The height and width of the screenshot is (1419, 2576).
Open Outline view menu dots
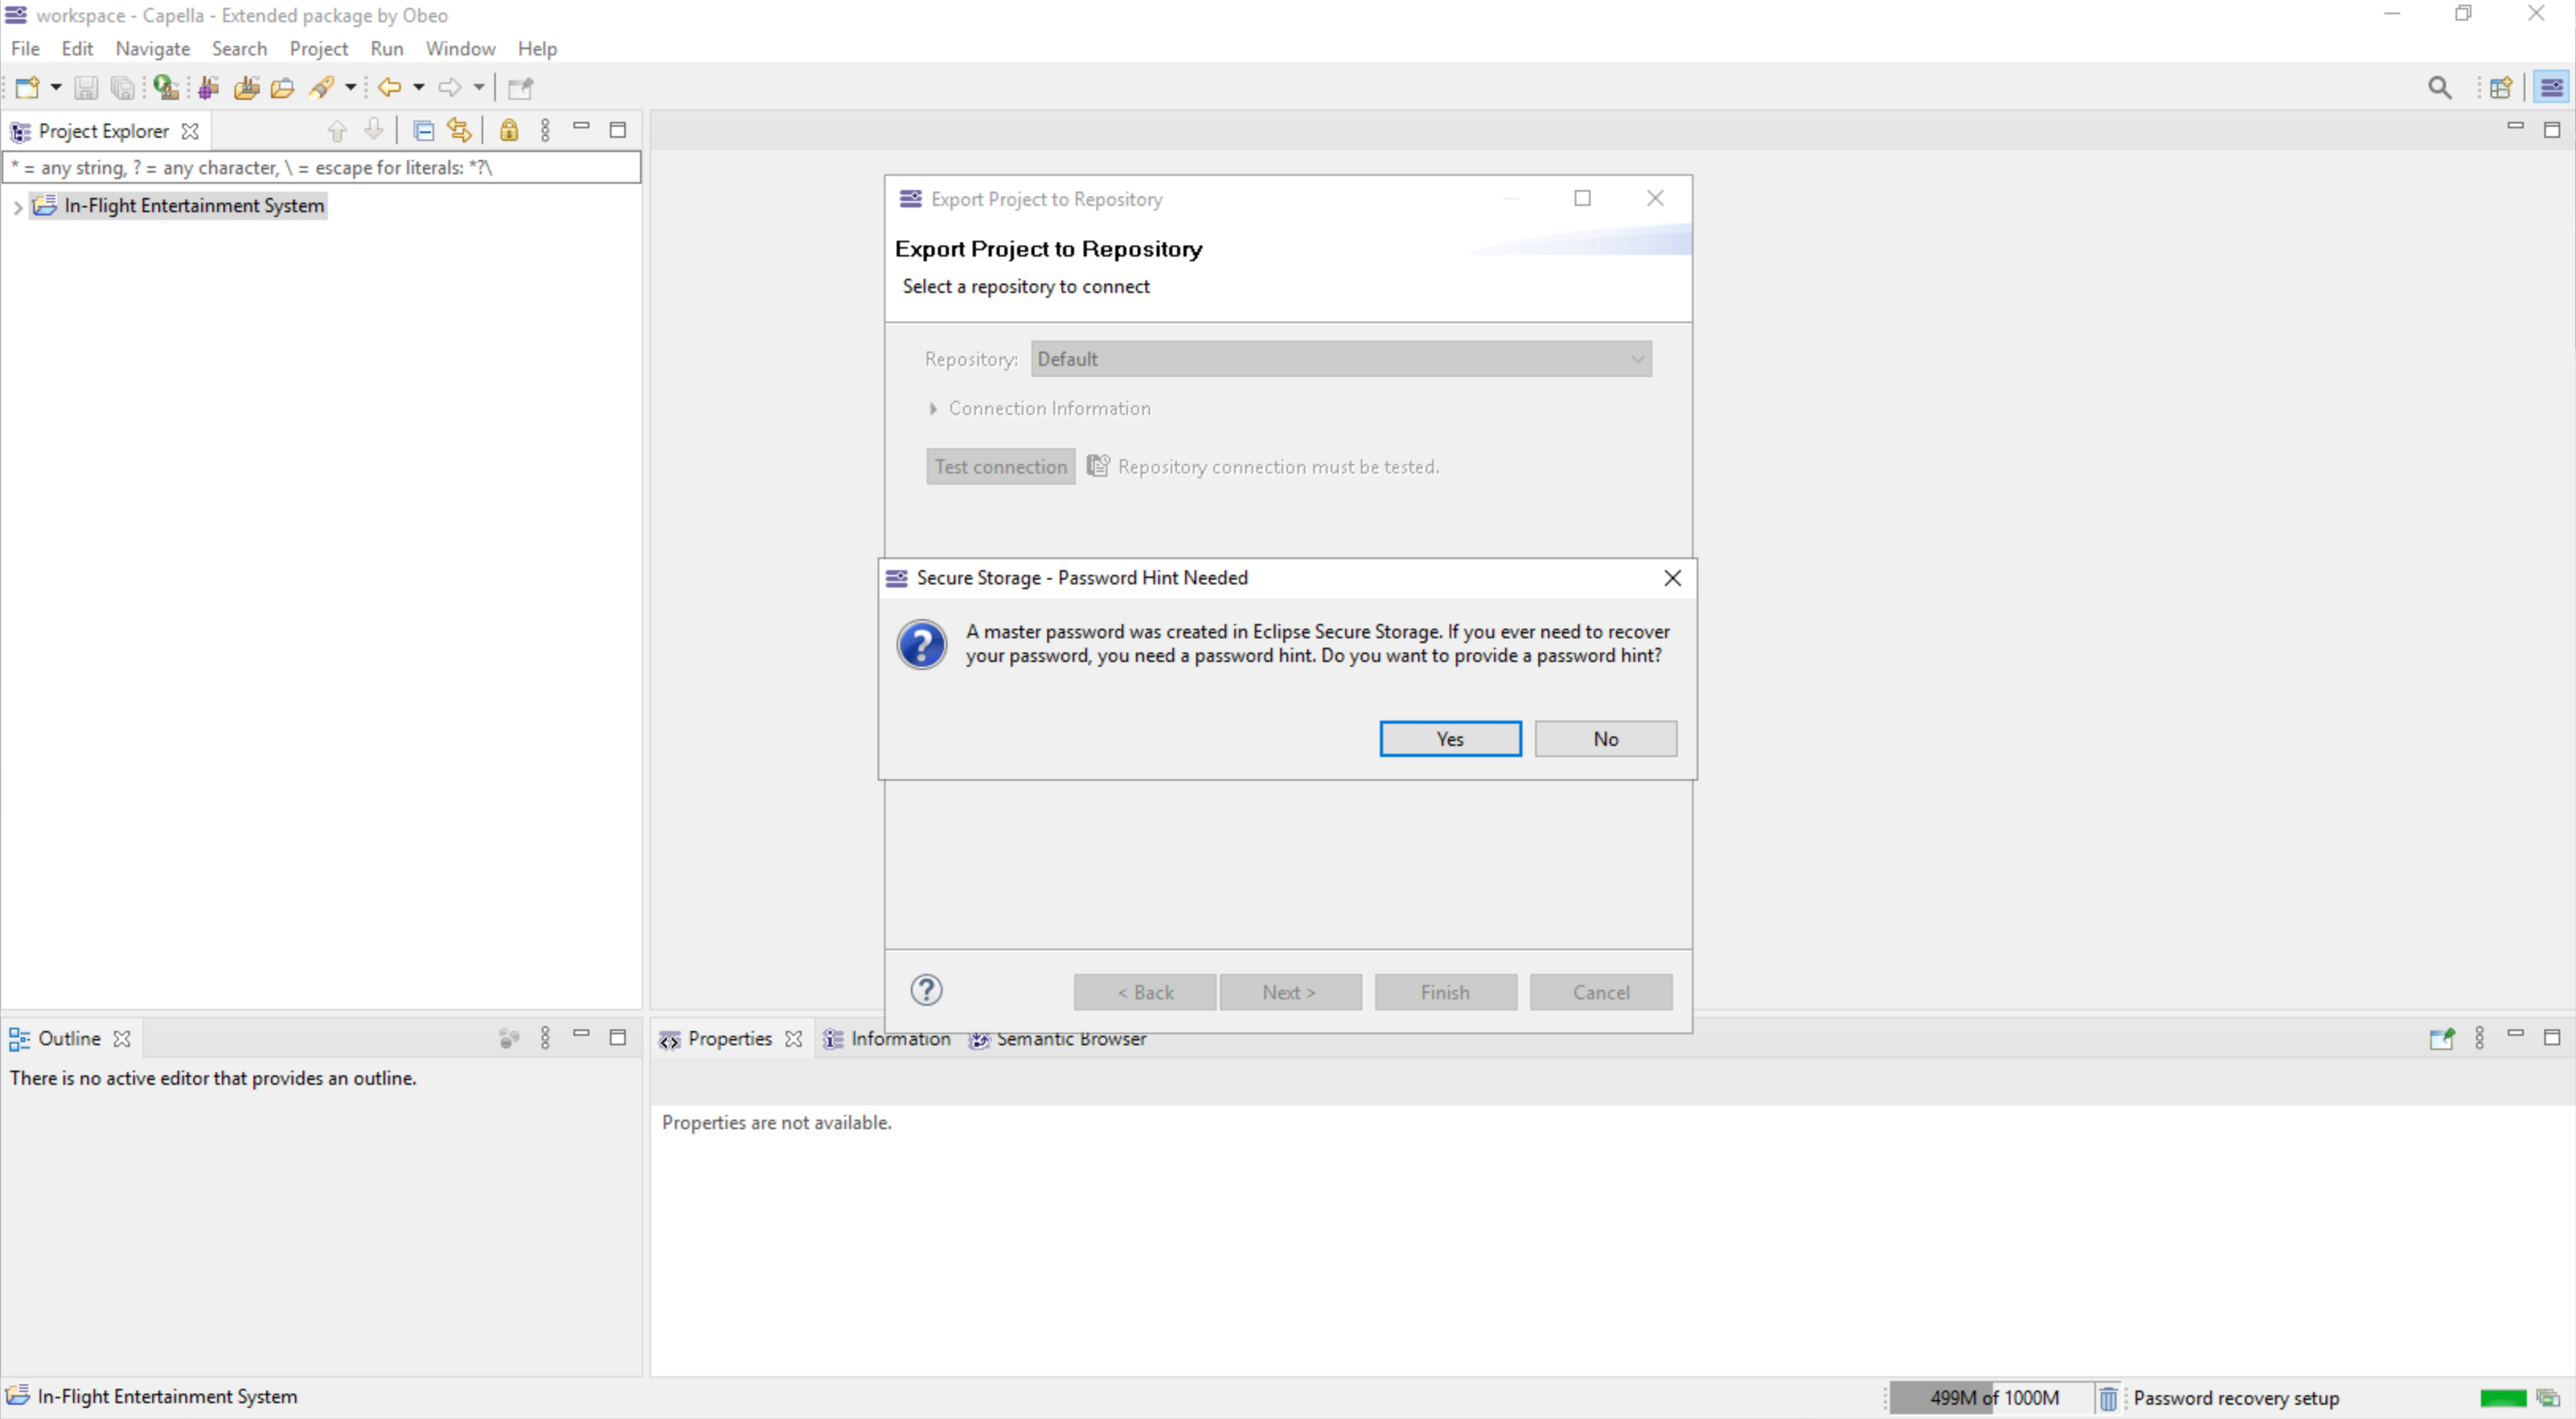pyautogui.click(x=545, y=1038)
